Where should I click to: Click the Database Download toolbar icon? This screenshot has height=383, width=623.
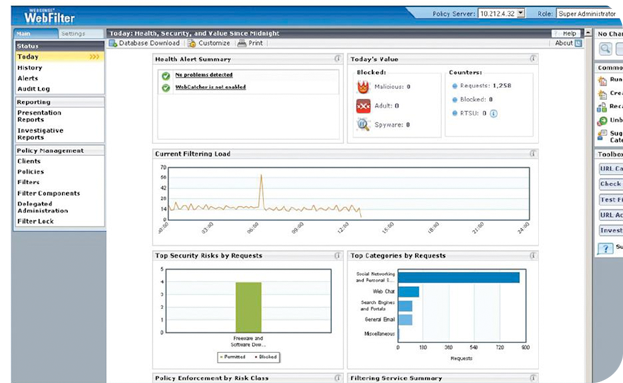pos(113,43)
